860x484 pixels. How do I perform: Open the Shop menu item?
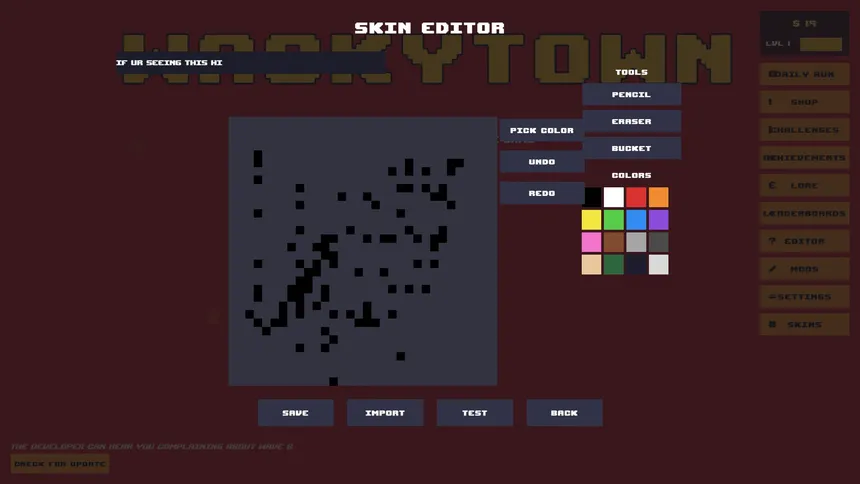[805, 102]
